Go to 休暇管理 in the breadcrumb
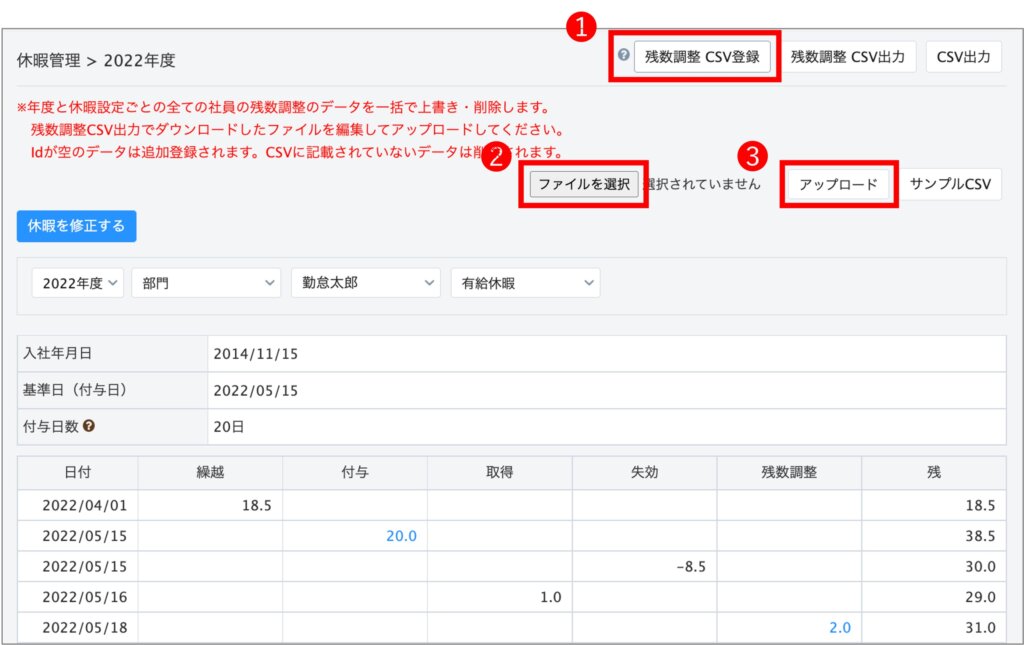The width and height of the screenshot is (1024, 645). [48, 60]
